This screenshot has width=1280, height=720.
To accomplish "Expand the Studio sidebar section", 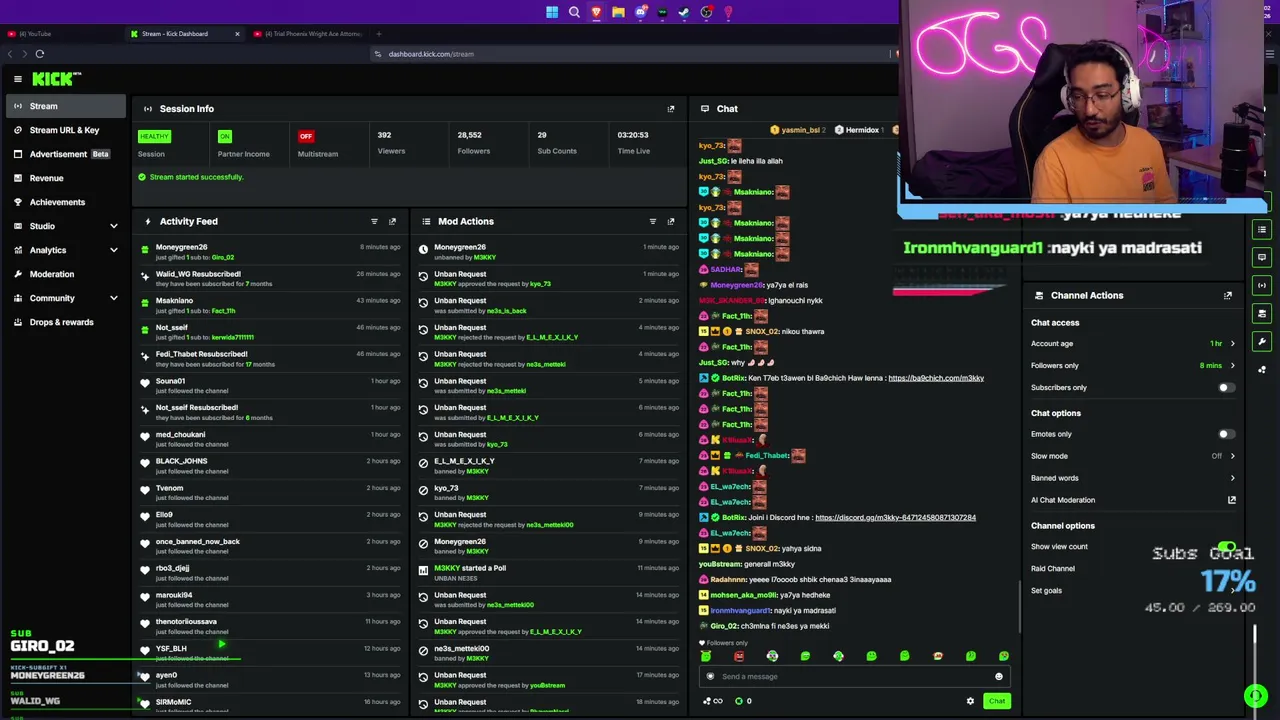I will click(113, 226).
